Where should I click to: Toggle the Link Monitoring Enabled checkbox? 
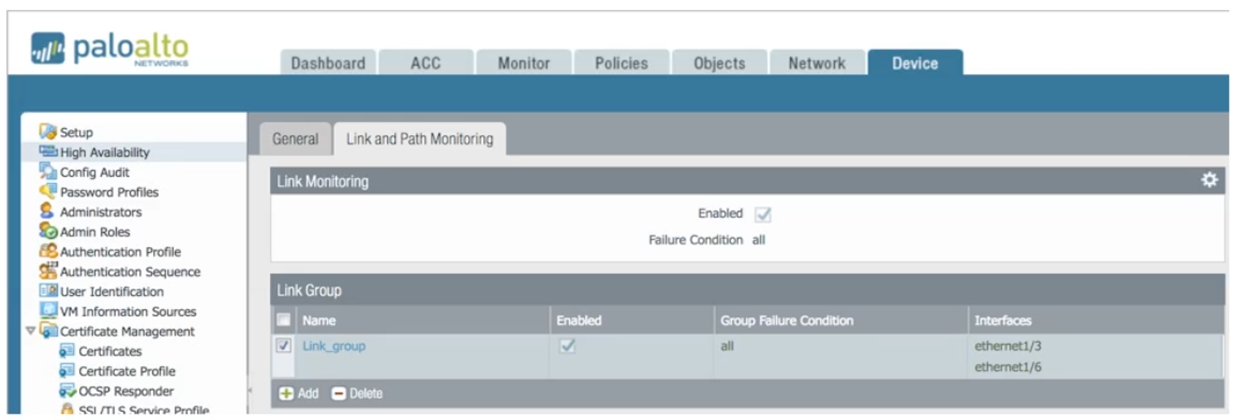[x=763, y=214]
